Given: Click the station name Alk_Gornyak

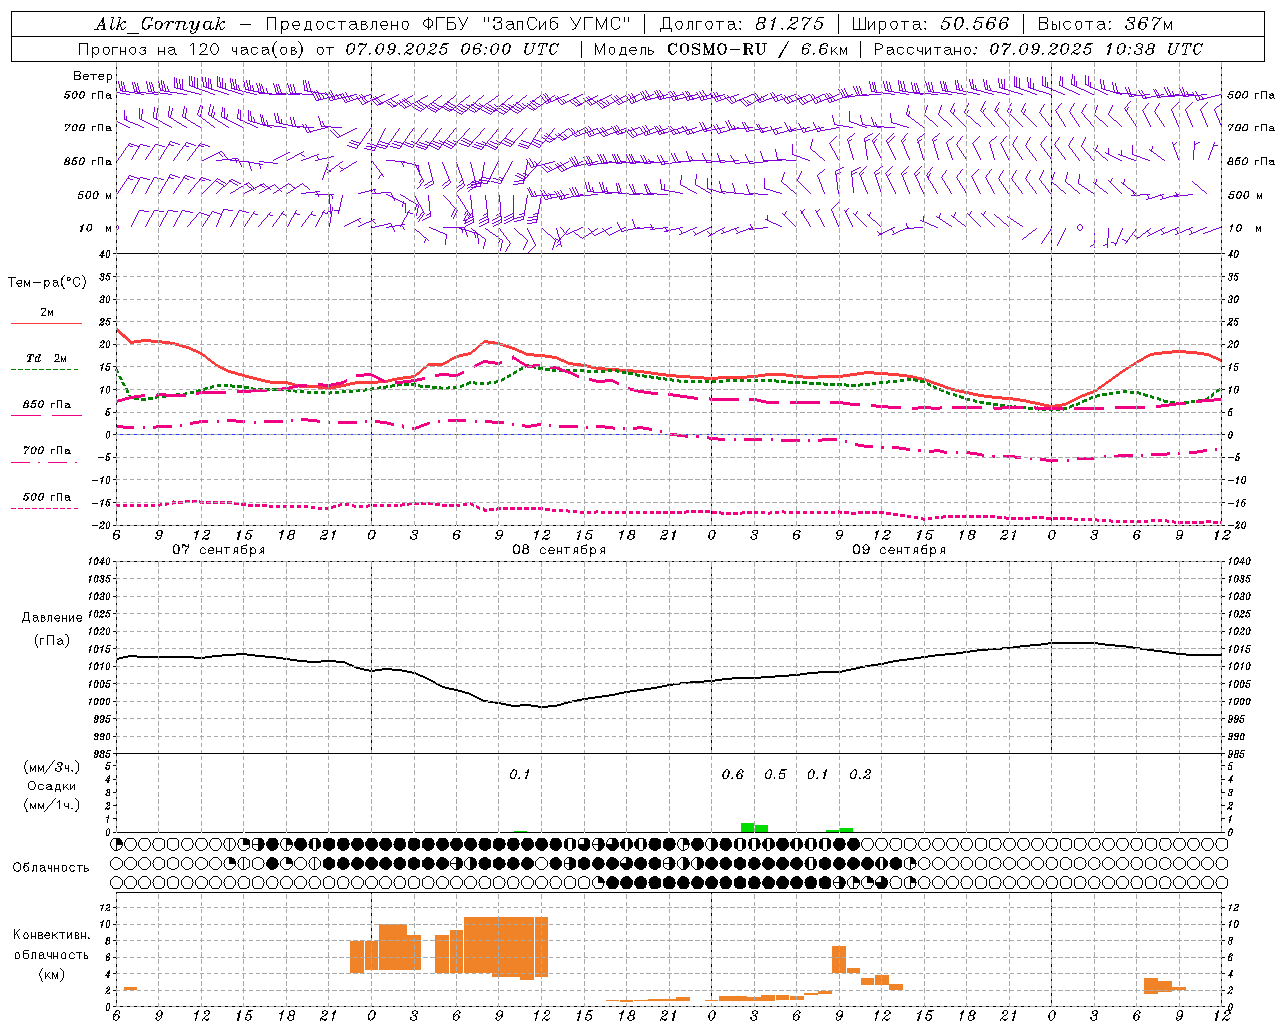Looking at the screenshot, I should pyautogui.click(x=160, y=24).
